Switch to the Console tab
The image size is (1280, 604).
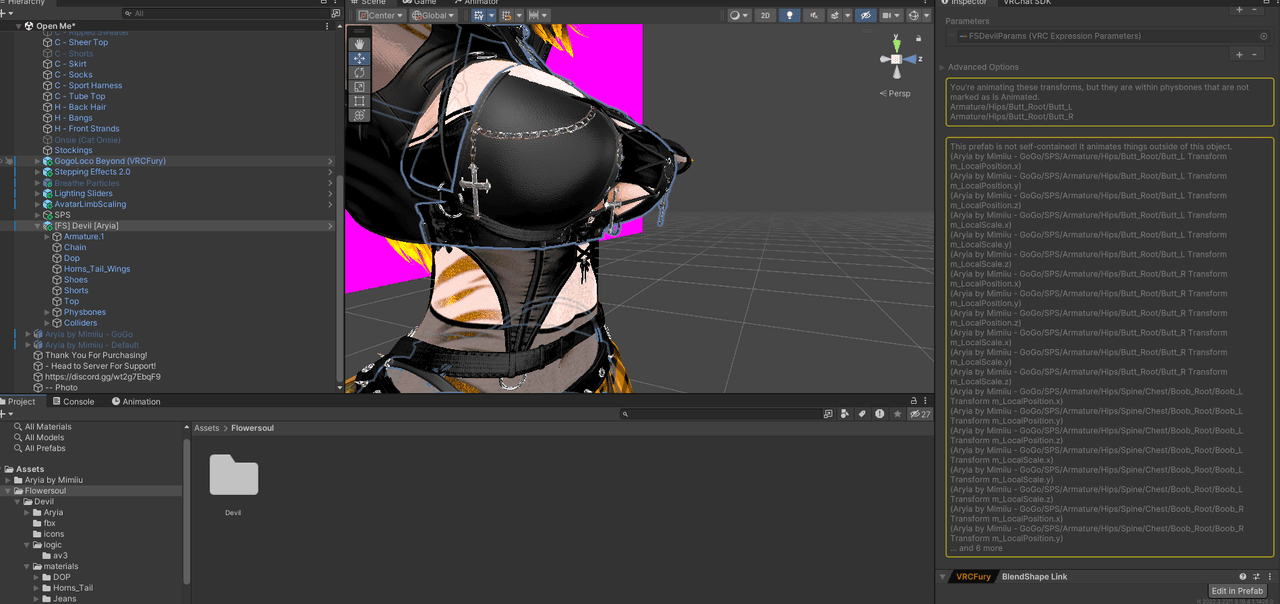pyautogui.click(x=73, y=402)
